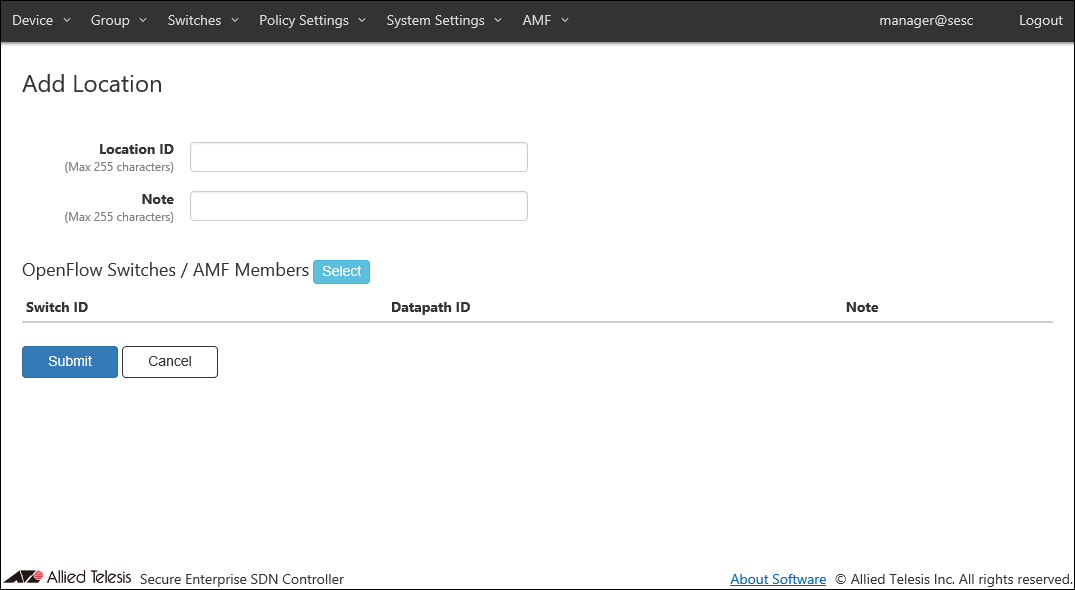
Task: Submit the new location form
Action: [x=70, y=362]
